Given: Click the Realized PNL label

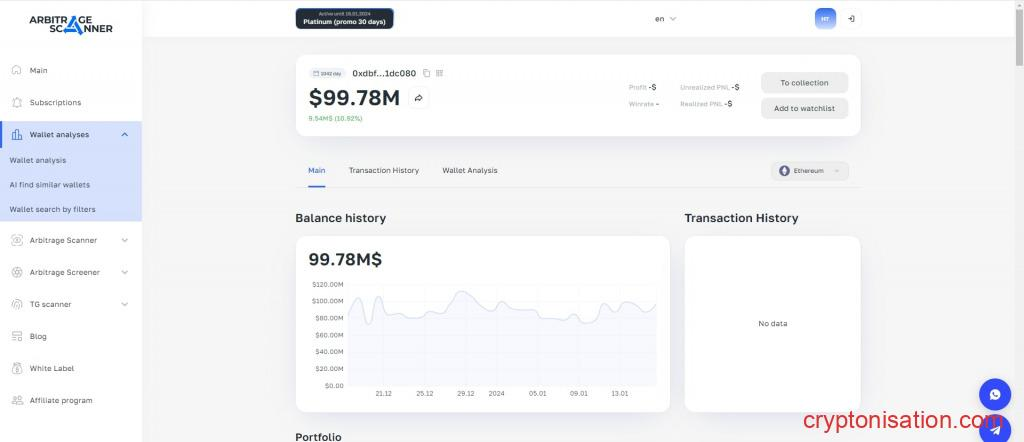Looking at the screenshot, I should point(702,104).
